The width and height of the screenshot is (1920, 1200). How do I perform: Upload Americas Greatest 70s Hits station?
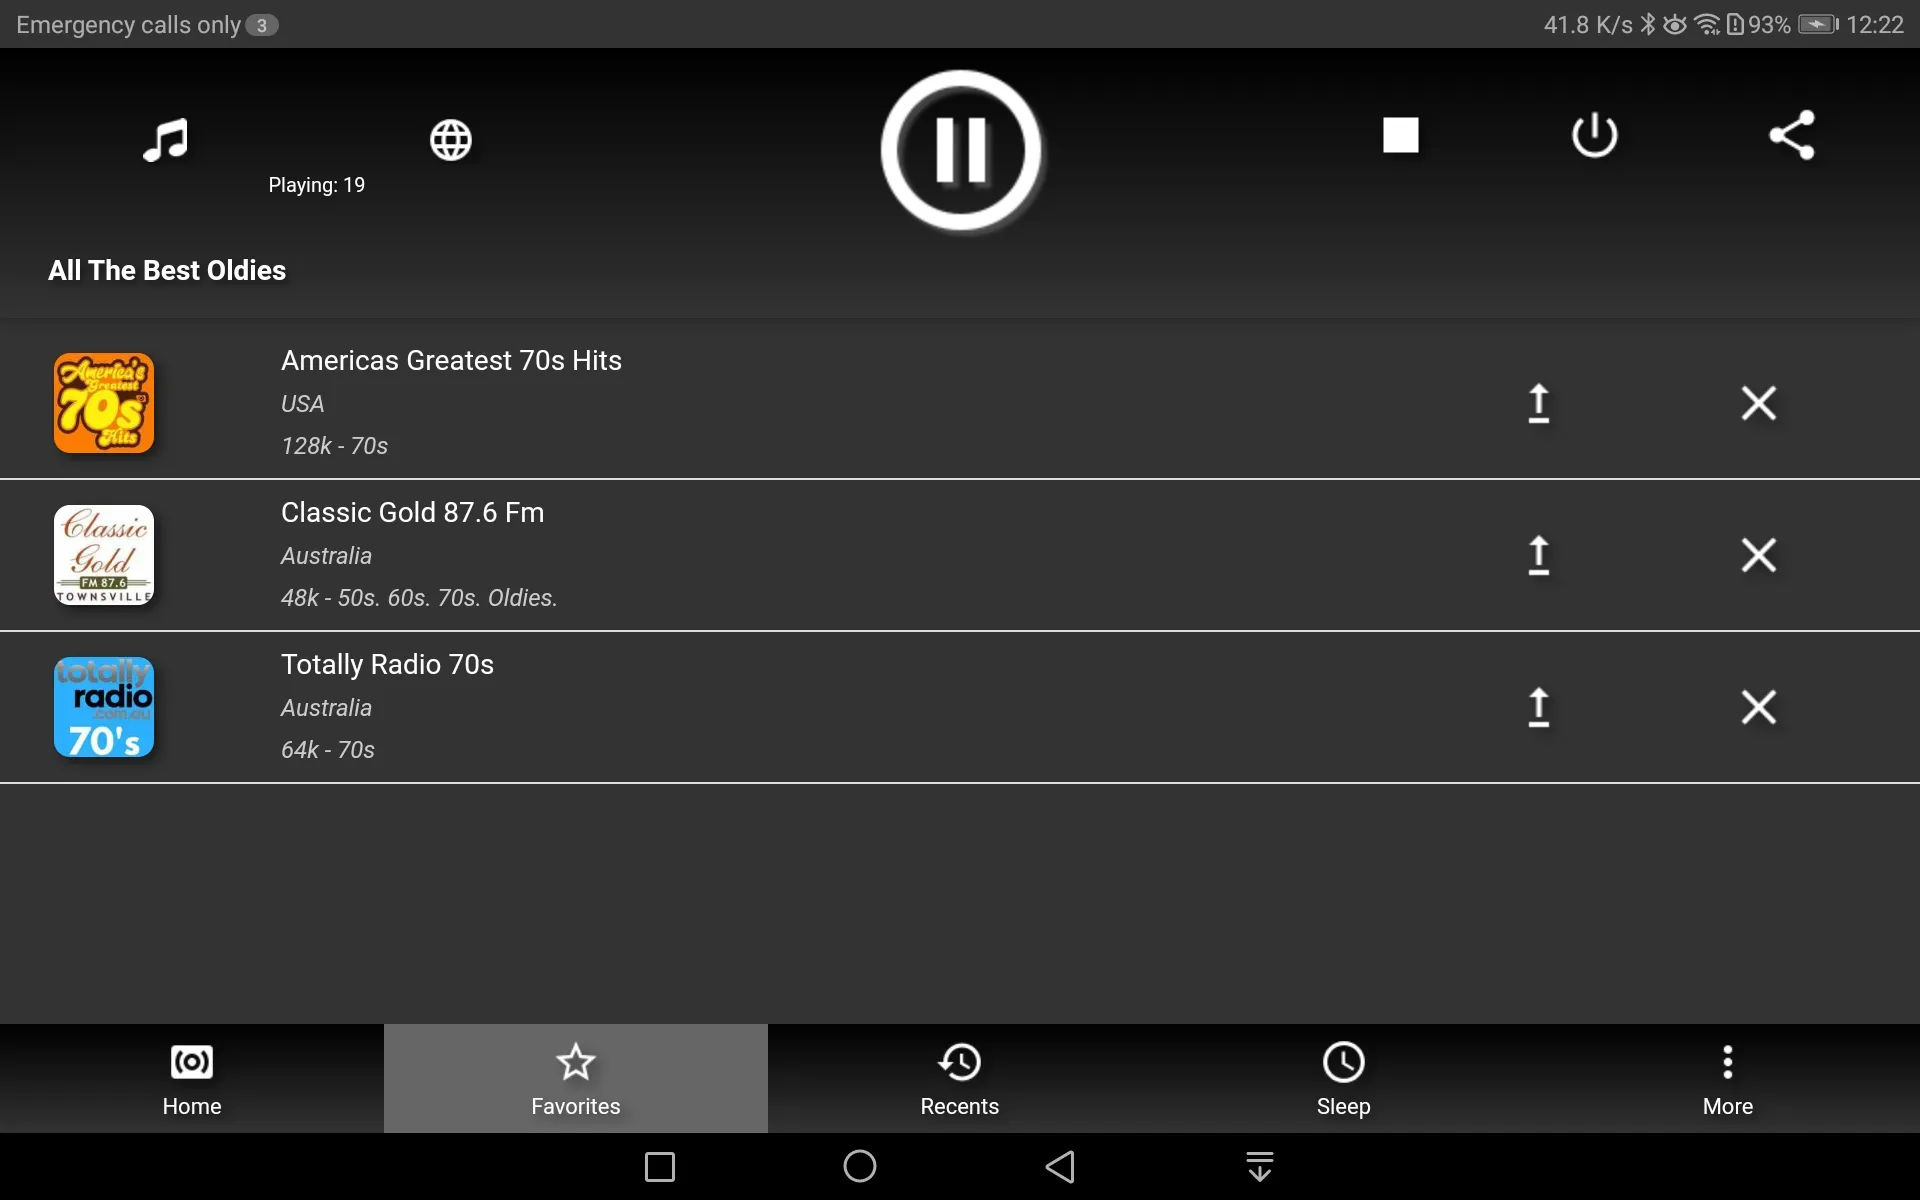(x=1538, y=402)
